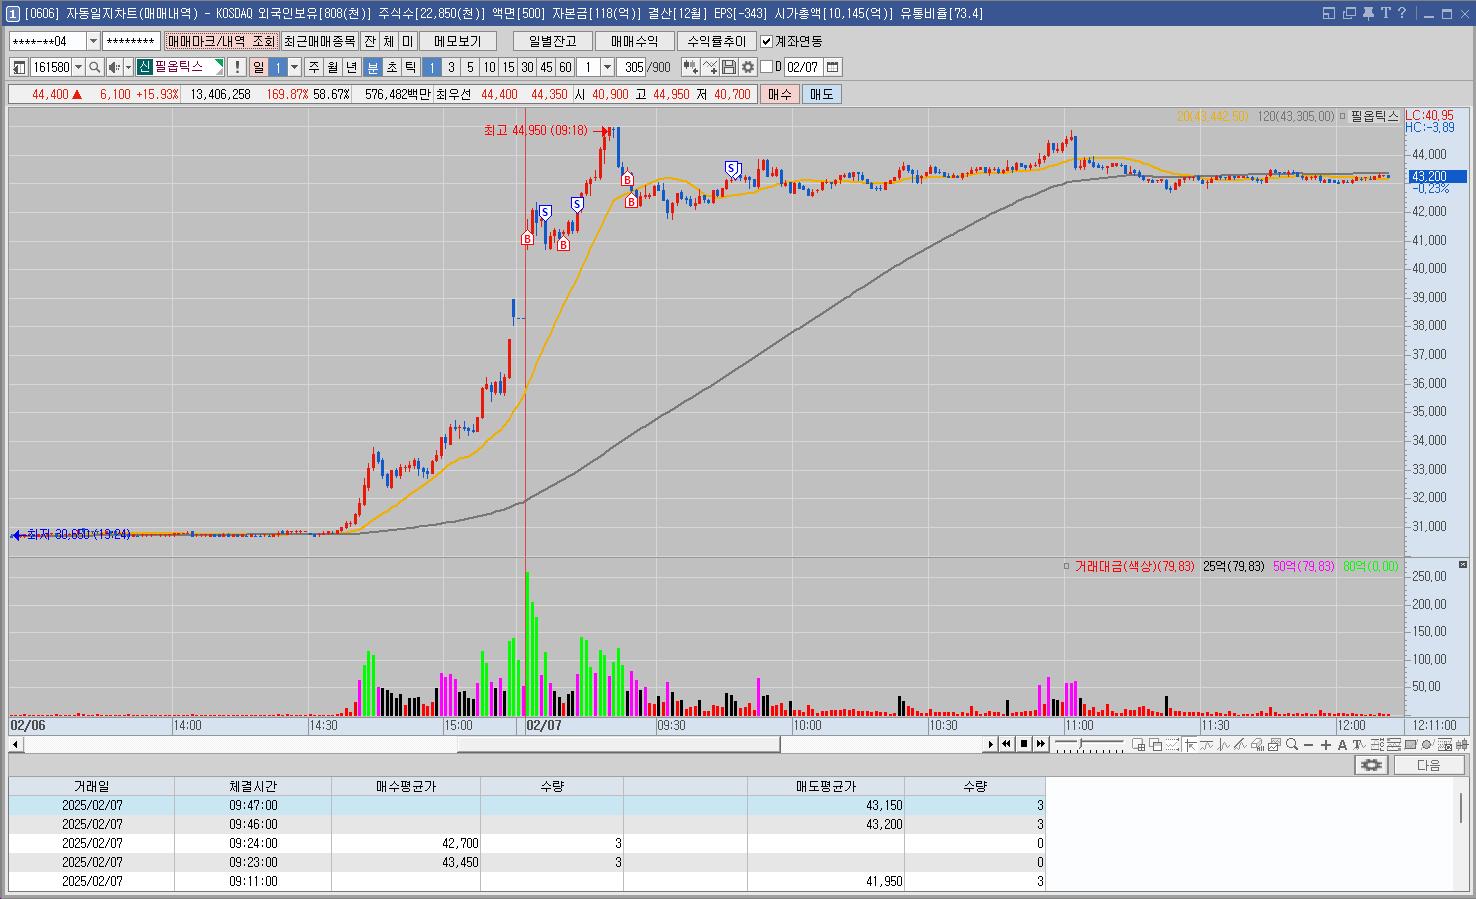Select the 5-minute interval button
The height and width of the screenshot is (899, 1476).
coord(470,67)
